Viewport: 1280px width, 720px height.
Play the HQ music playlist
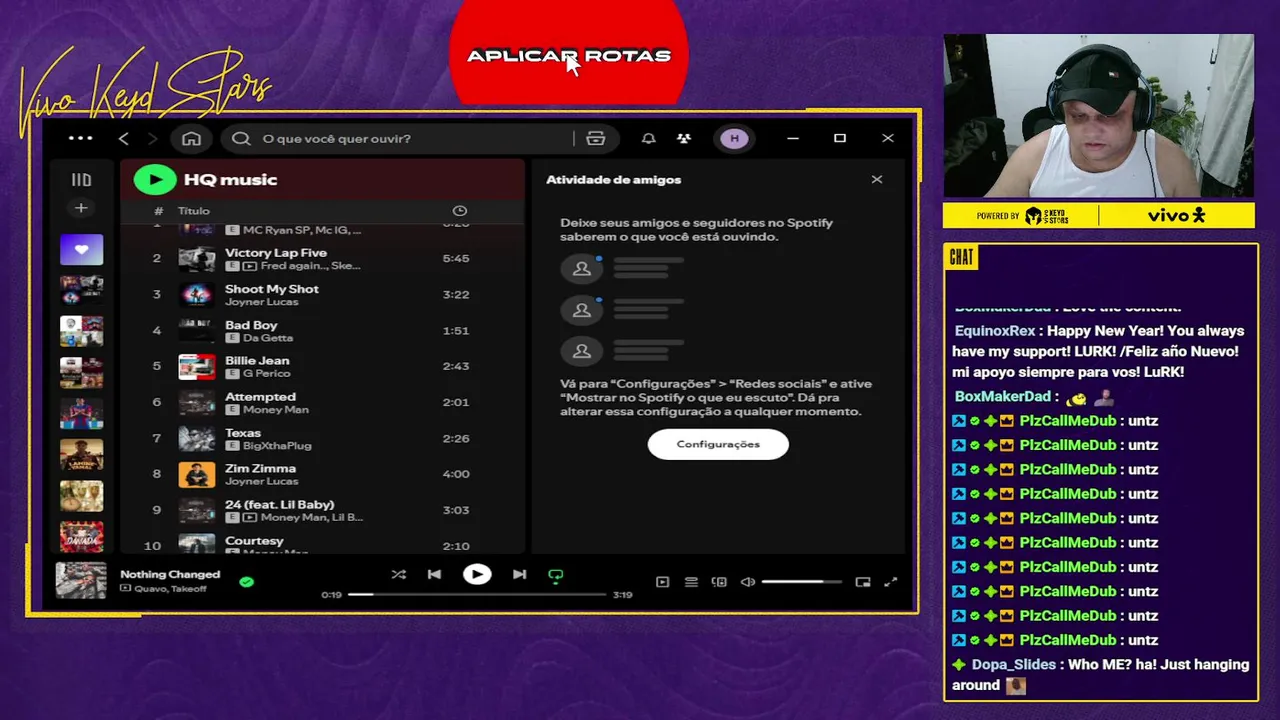155,179
